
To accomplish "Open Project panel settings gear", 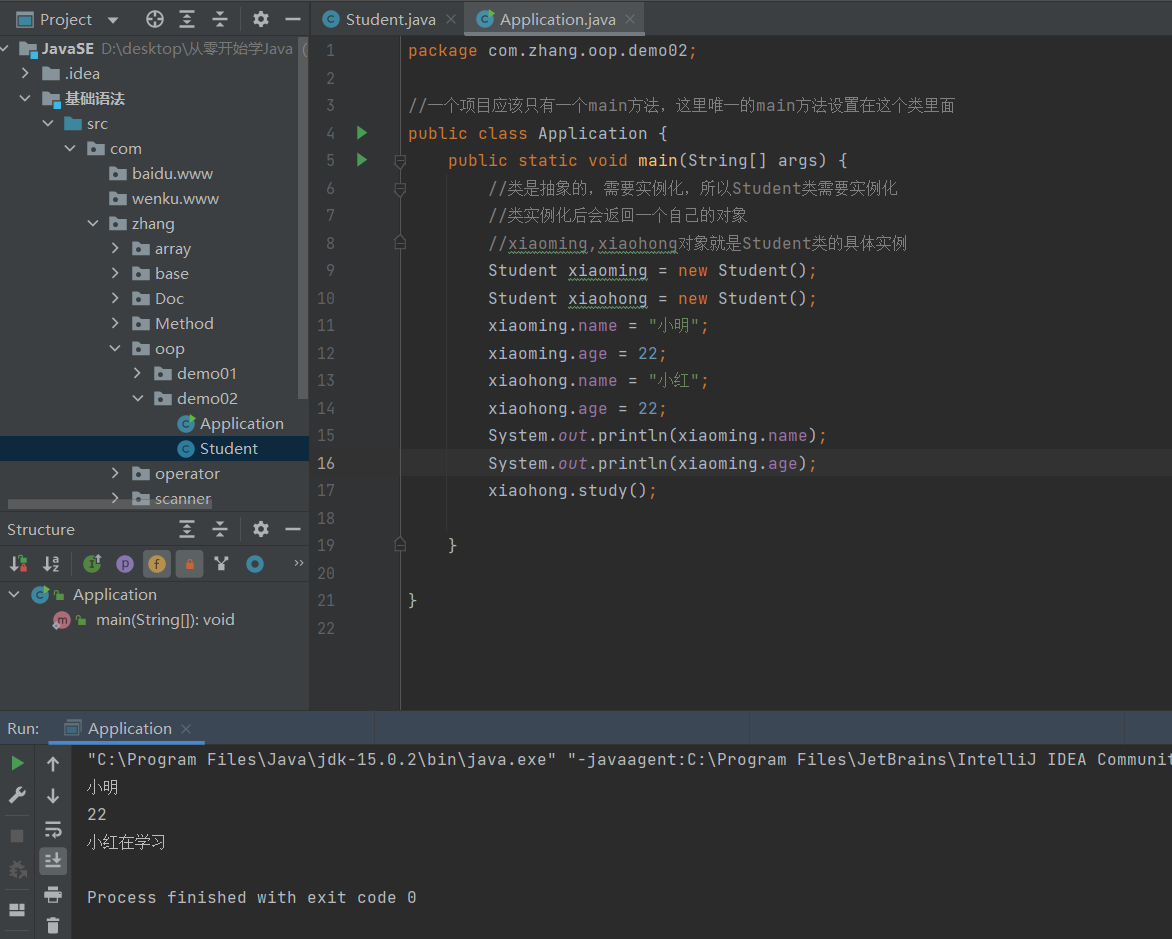I will (260, 19).
